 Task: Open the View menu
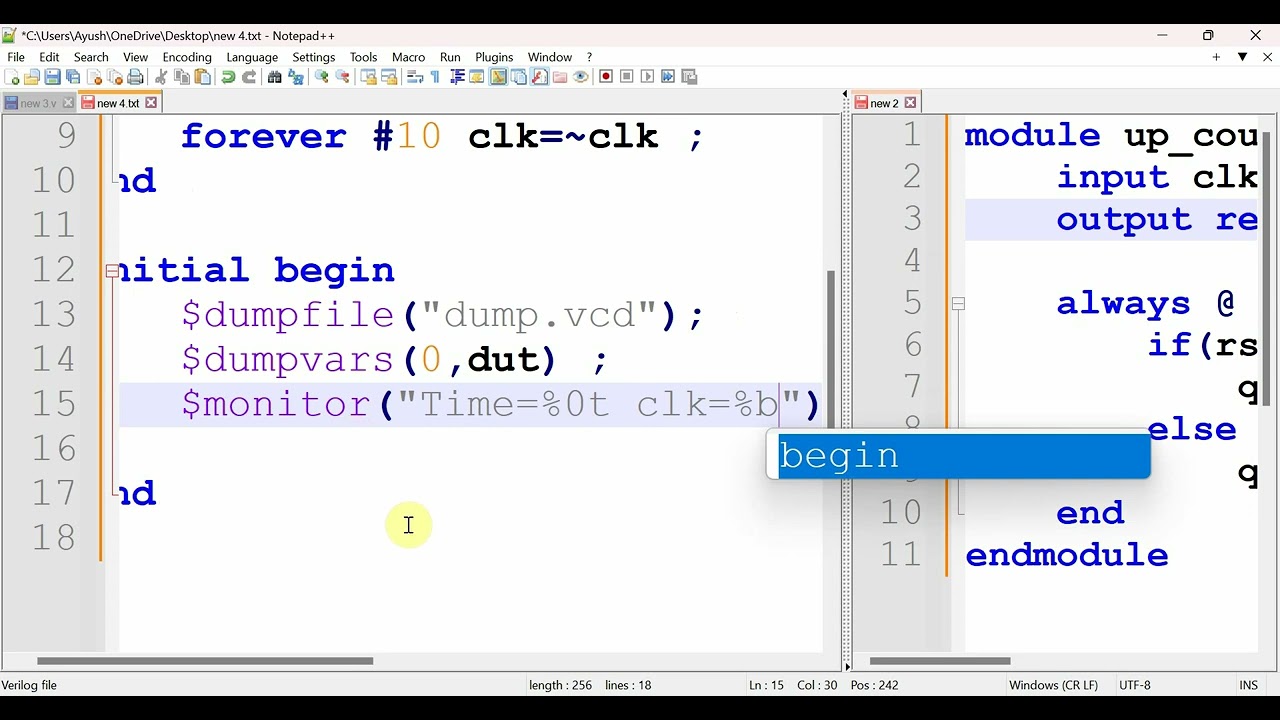135,57
